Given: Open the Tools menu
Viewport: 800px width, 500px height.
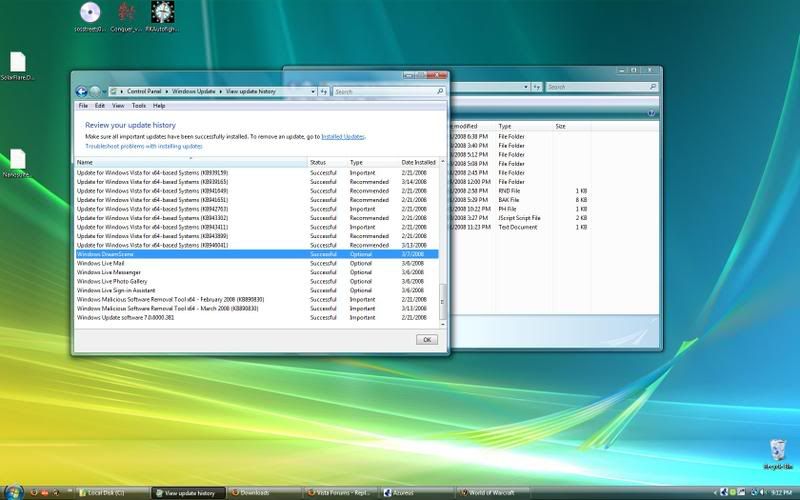Looking at the screenshot, I should coord(139,106).
